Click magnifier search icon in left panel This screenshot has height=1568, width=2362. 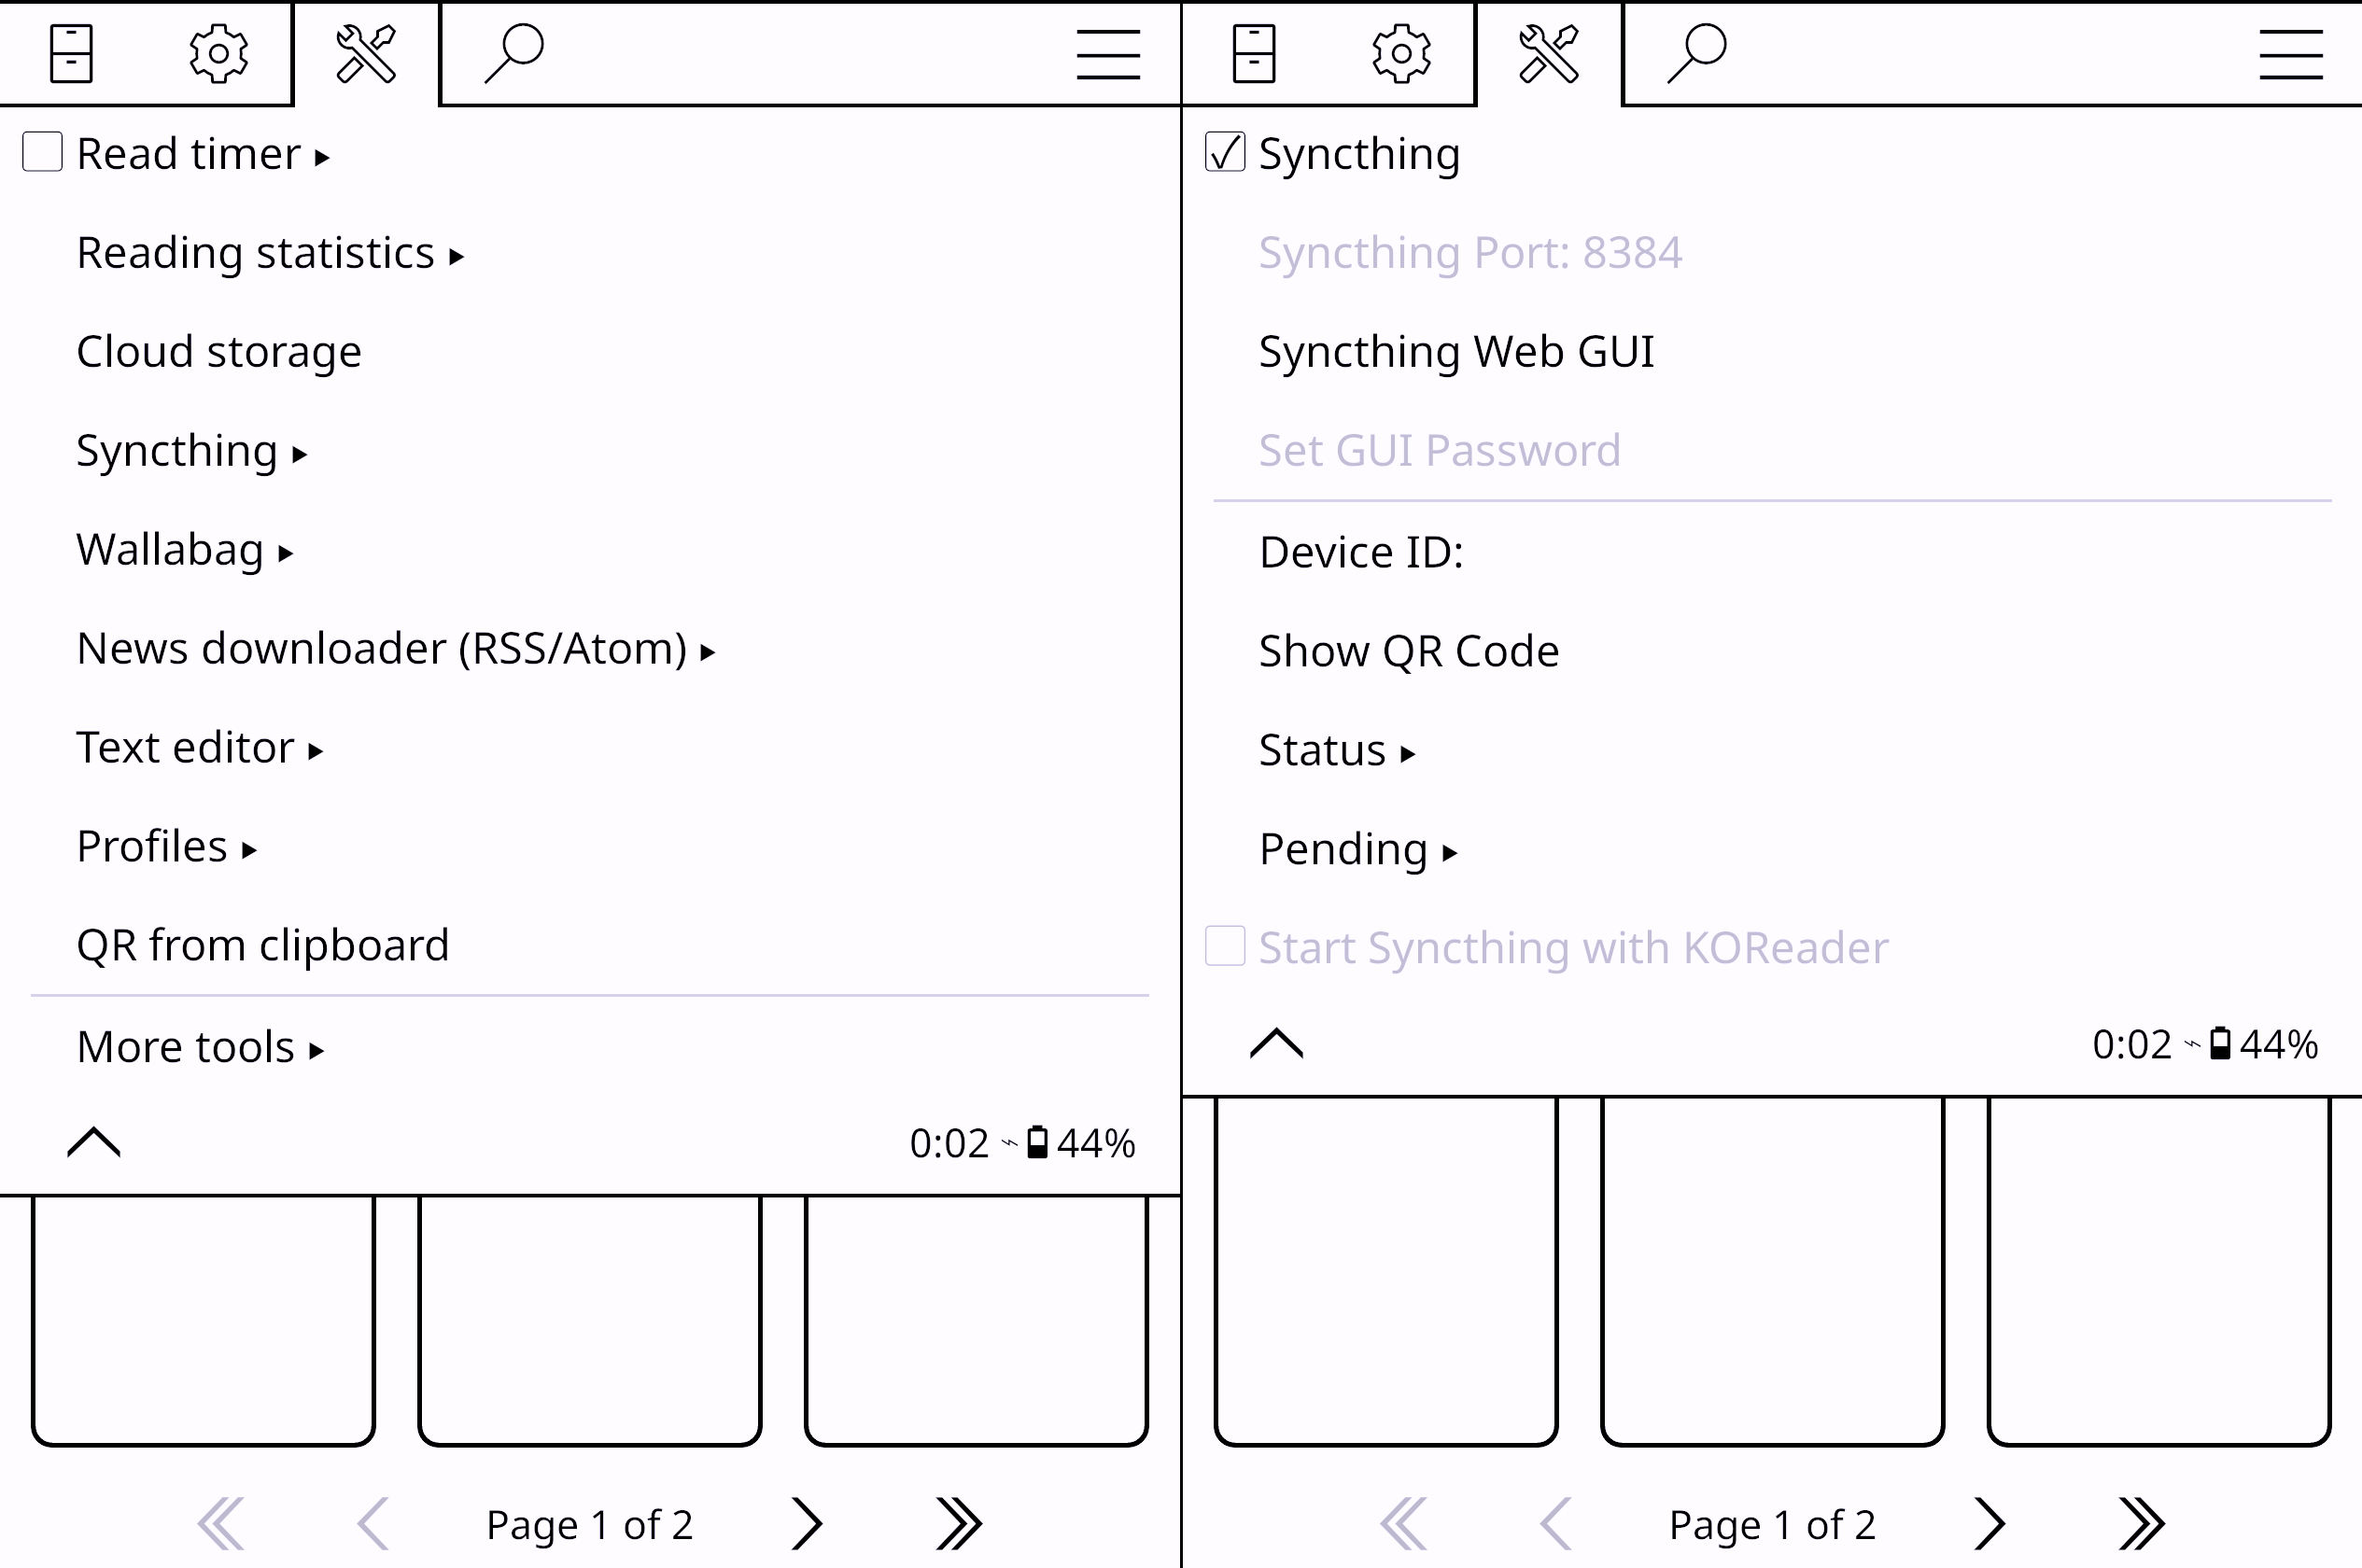coord(514,53)
